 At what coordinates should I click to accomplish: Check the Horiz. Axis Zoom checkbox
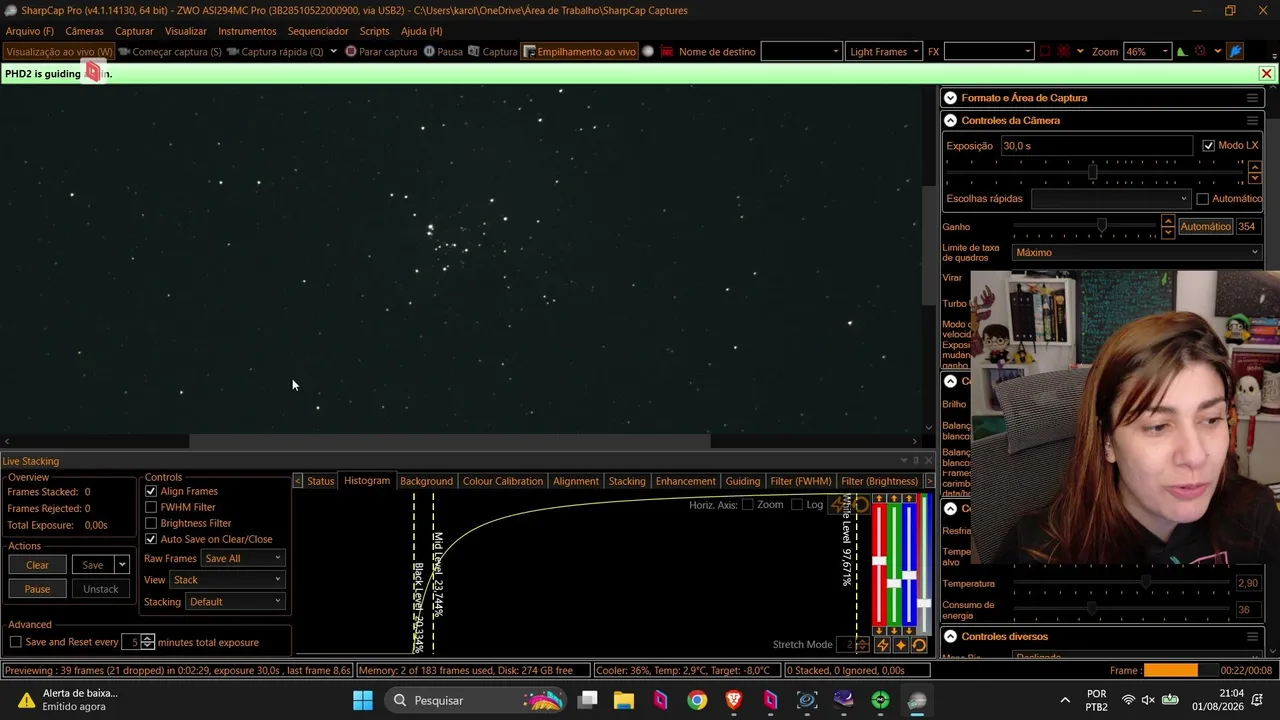pos(747,505)
